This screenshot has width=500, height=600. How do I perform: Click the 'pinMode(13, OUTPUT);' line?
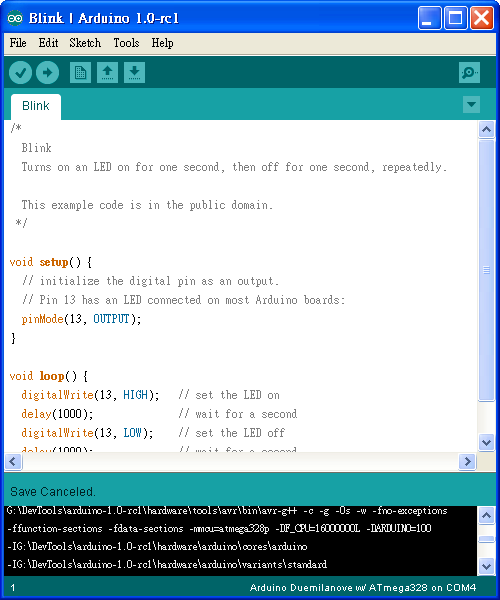click(x=81, y=319)
